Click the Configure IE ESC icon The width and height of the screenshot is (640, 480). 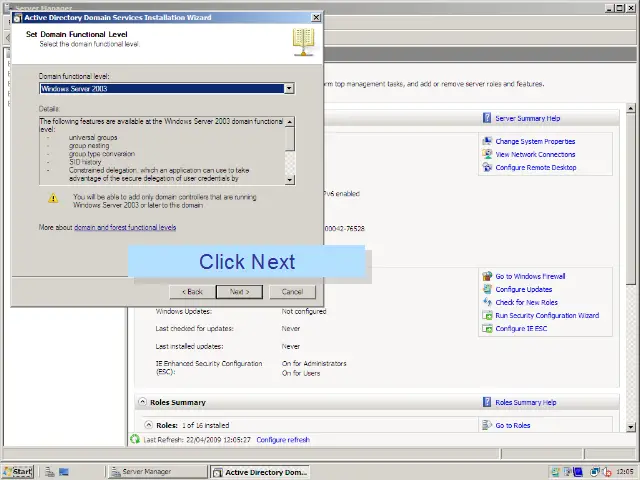pos(487,328)
